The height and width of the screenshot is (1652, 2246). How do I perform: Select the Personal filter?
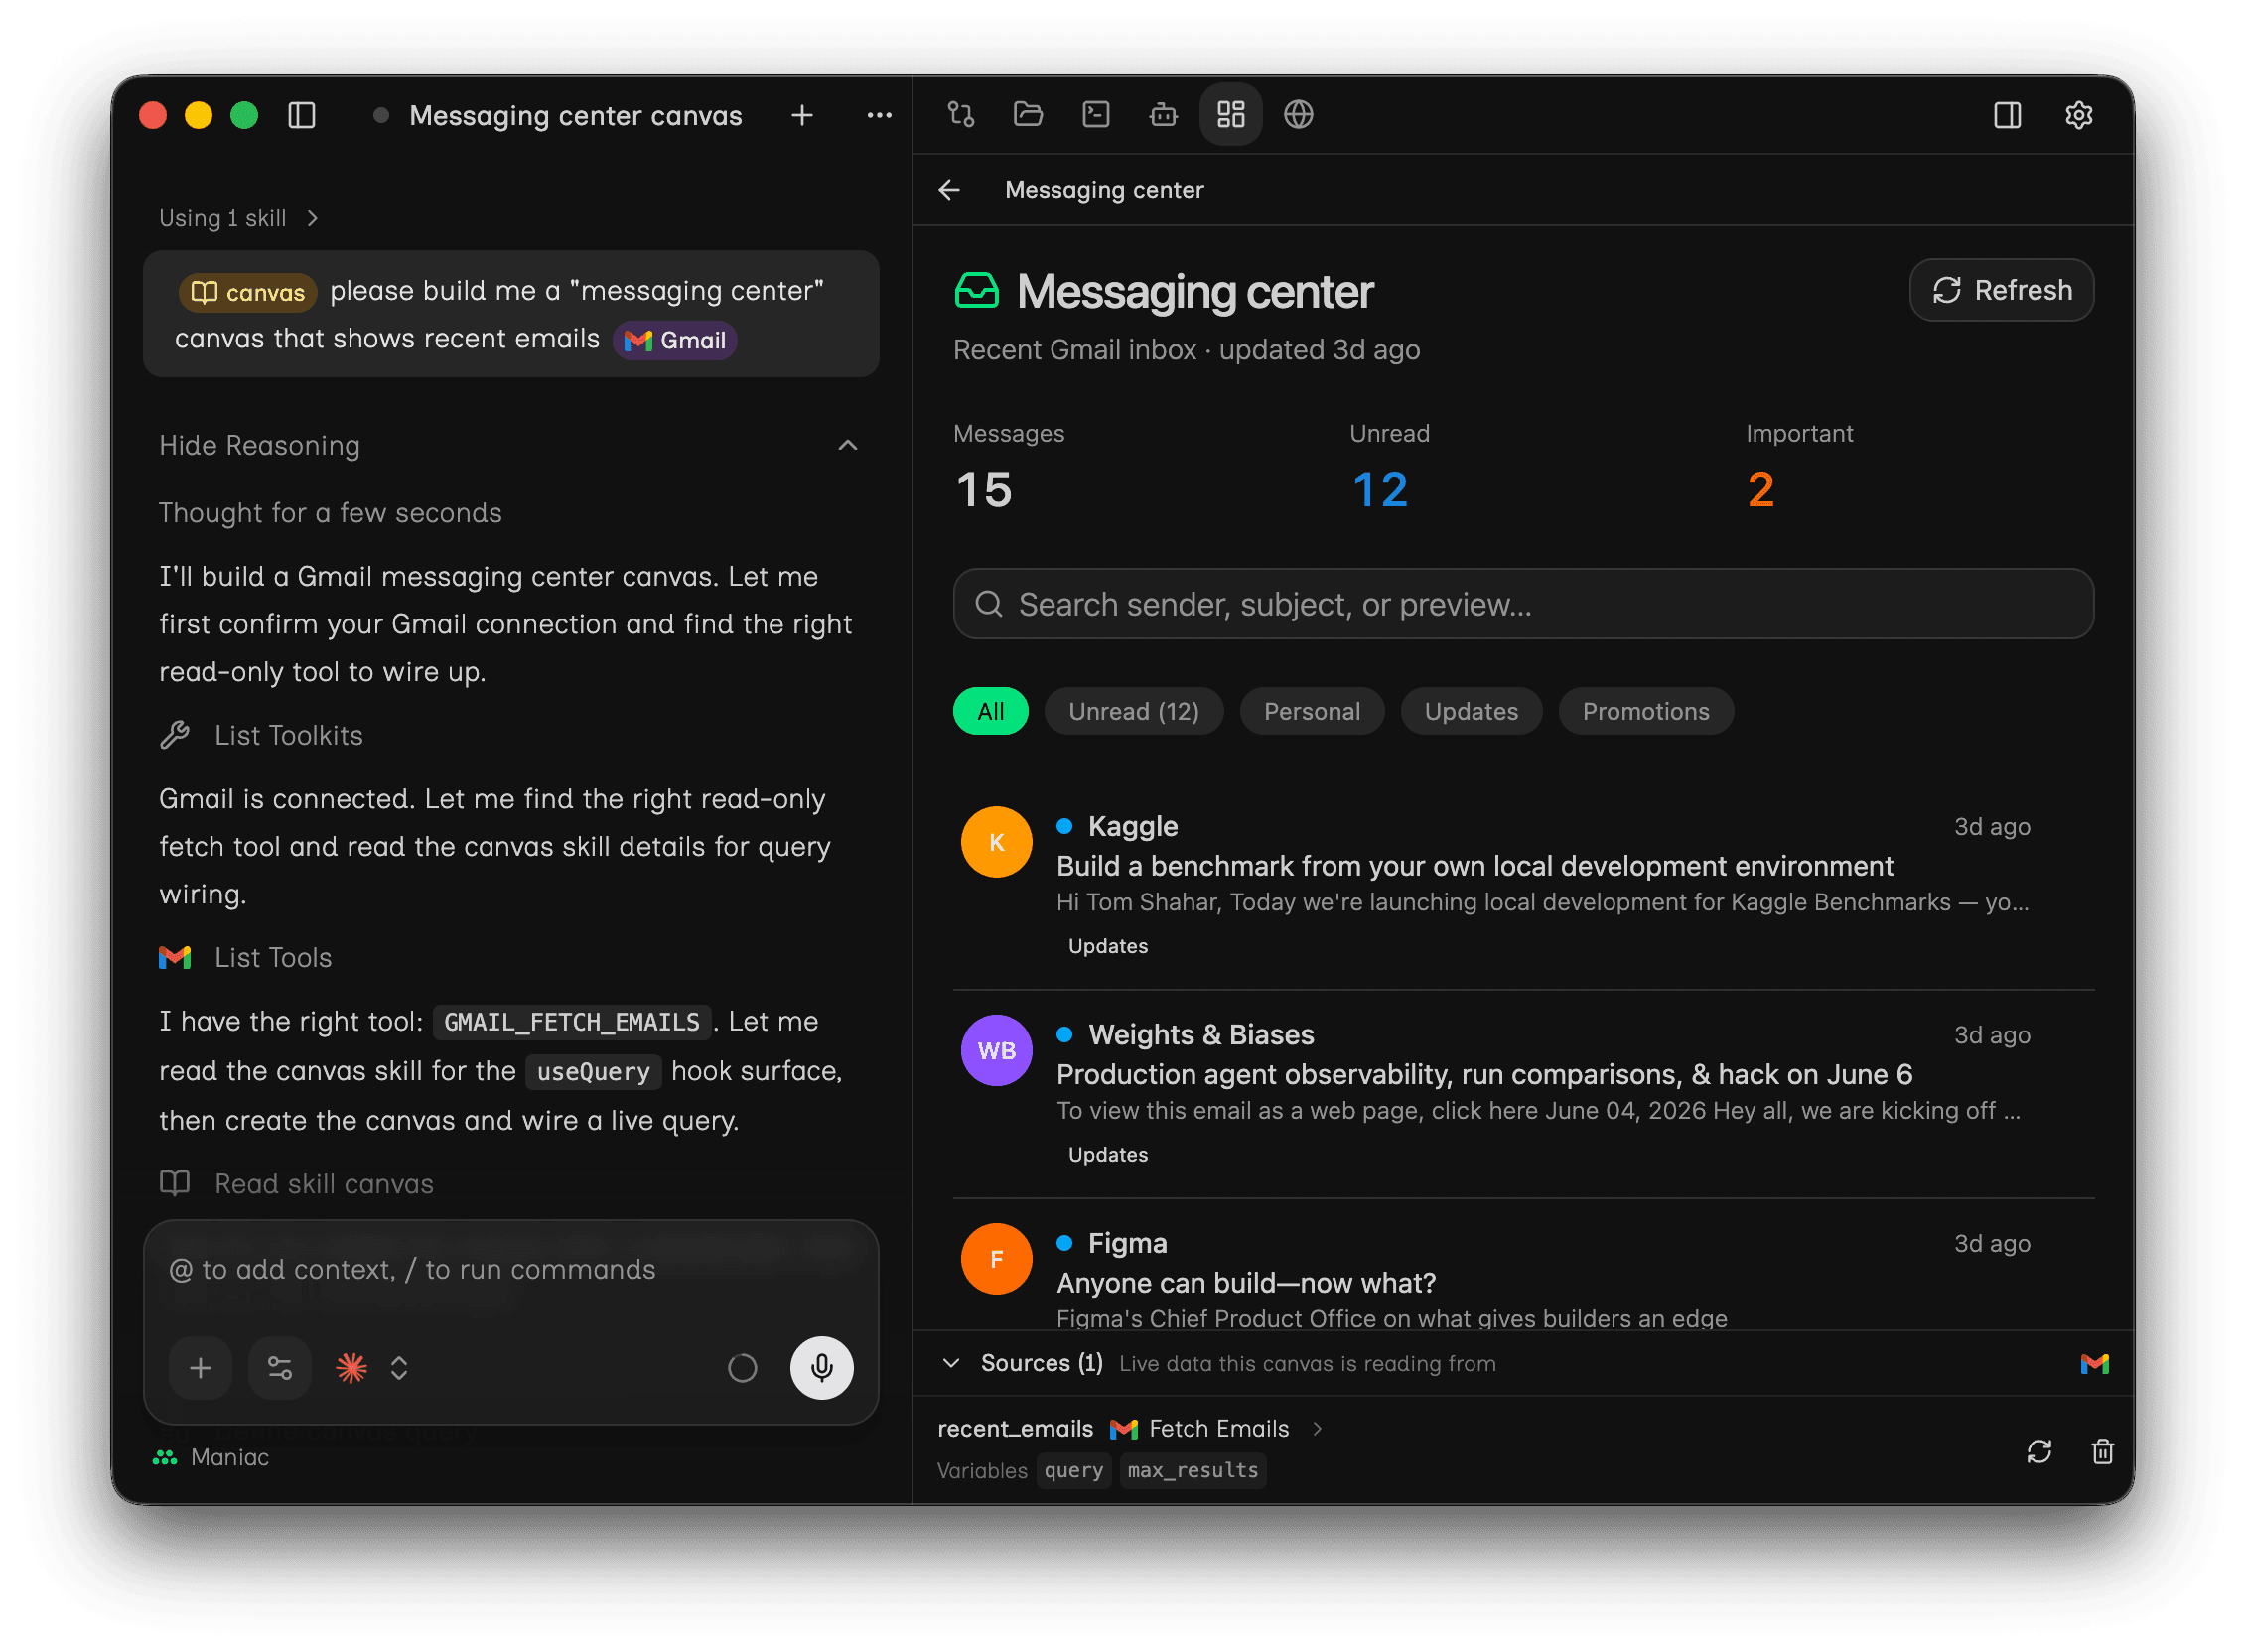click(x=1311, y=711)
